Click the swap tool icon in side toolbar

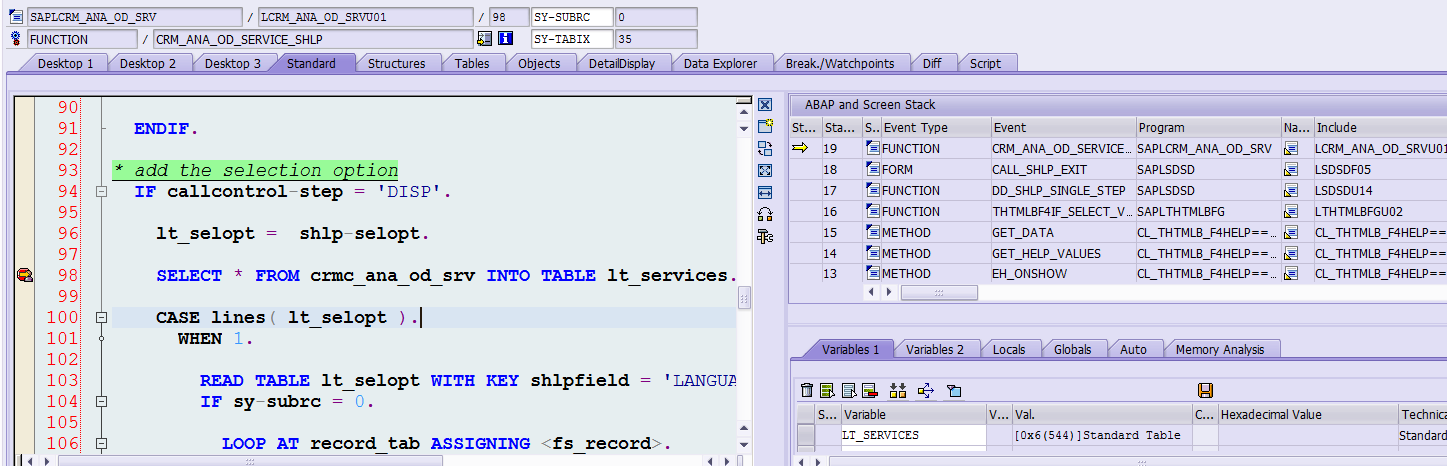(x=765, y=148)
